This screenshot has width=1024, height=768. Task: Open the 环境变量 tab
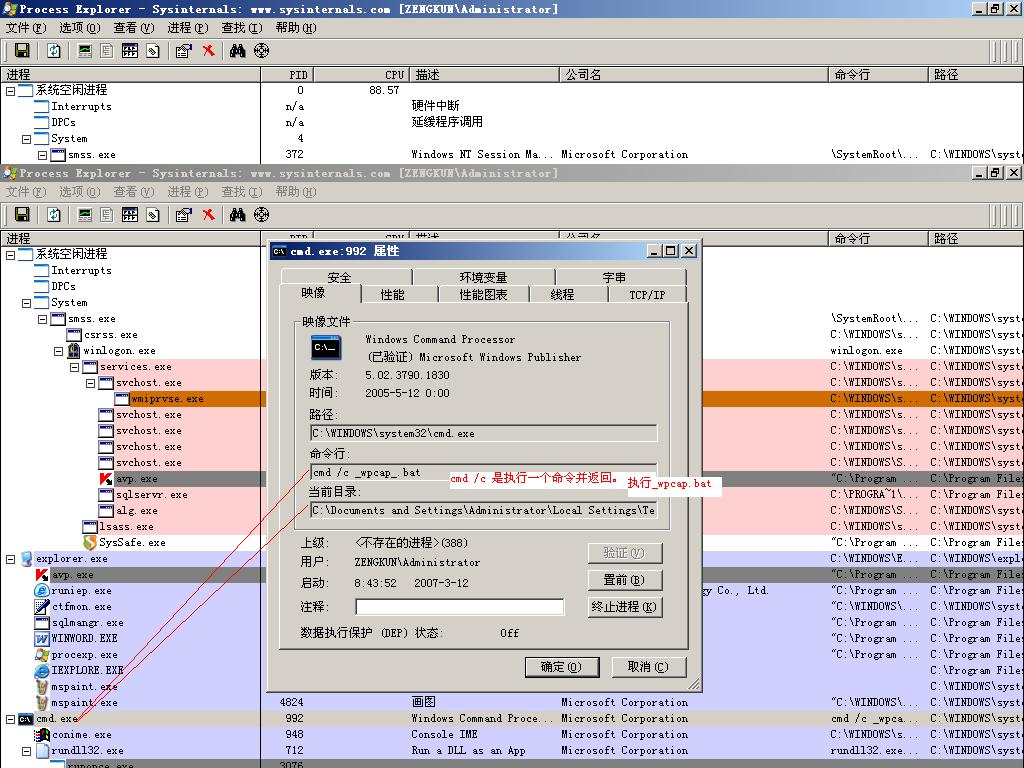click(483, 277)
